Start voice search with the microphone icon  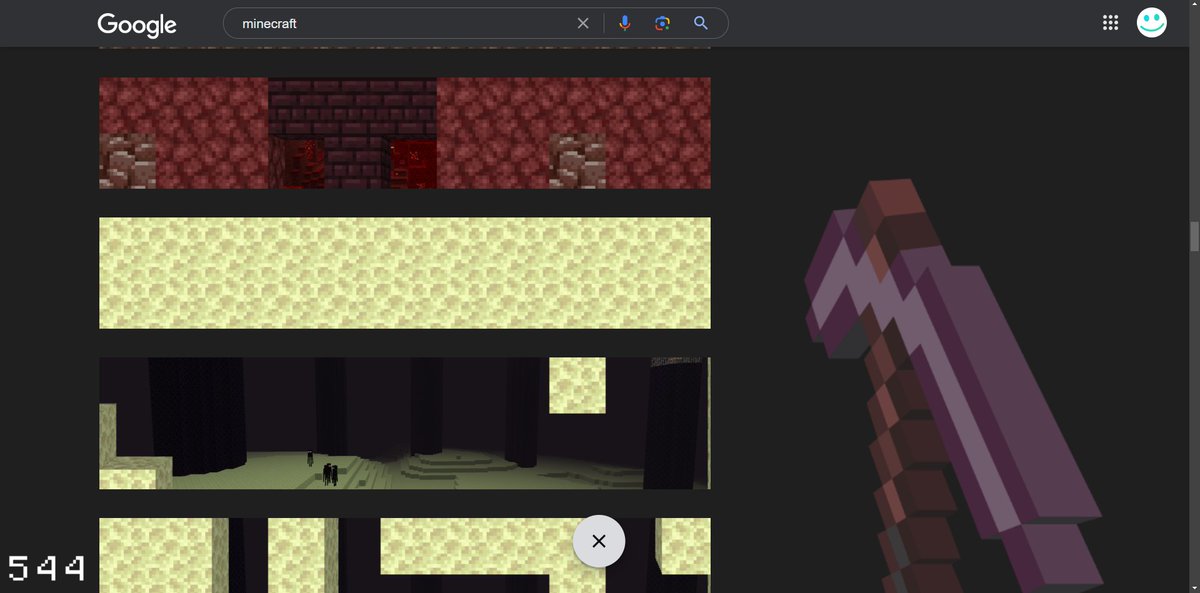pos(625,23)
